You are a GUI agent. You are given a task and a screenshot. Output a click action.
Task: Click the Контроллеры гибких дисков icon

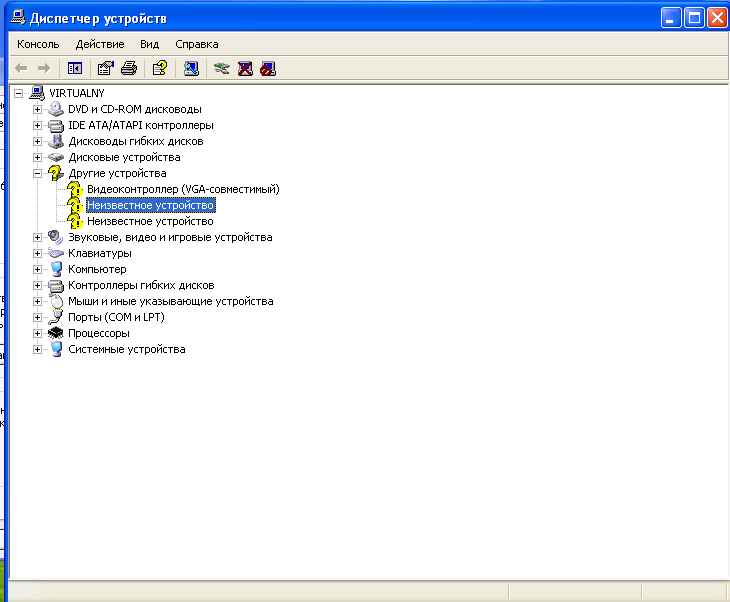tap(56, 285)
